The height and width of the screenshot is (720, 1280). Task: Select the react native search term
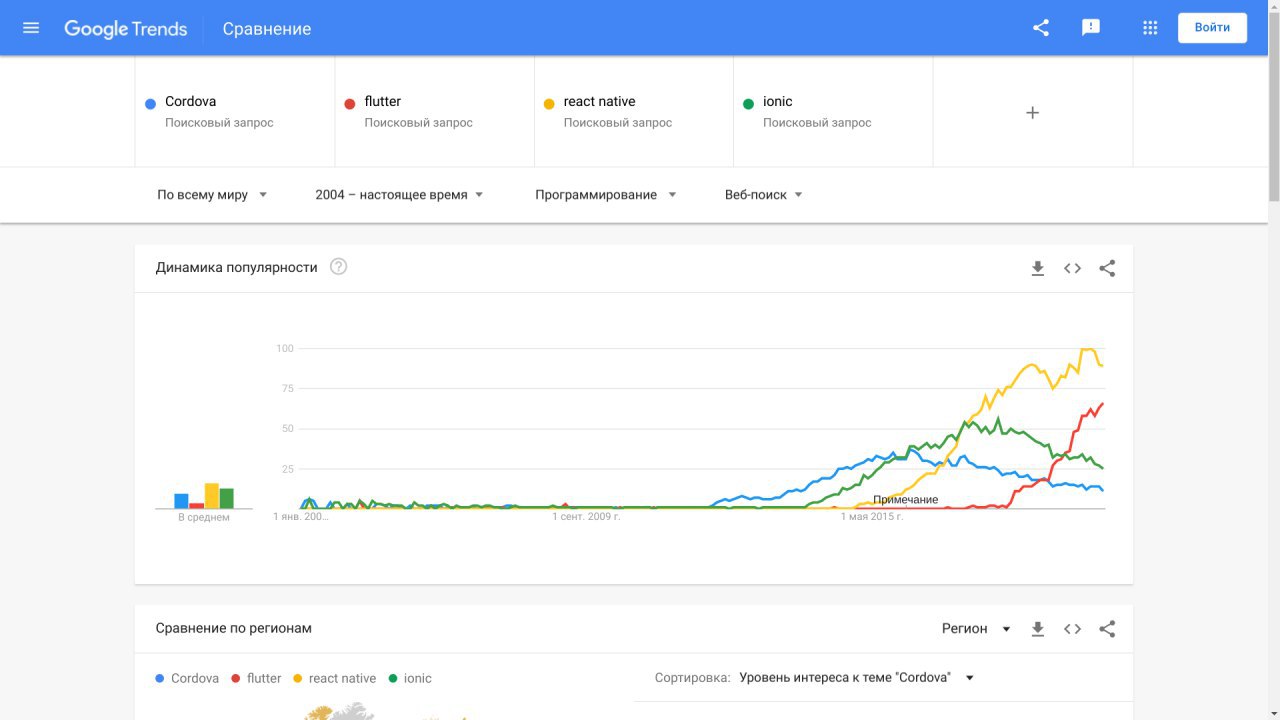[633, 111]
